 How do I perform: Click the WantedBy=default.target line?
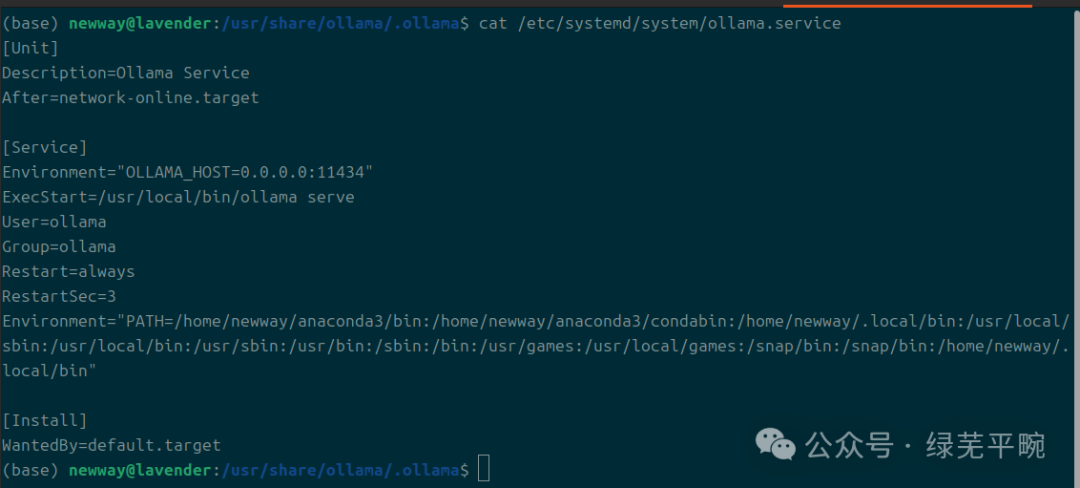click(112, 445)
